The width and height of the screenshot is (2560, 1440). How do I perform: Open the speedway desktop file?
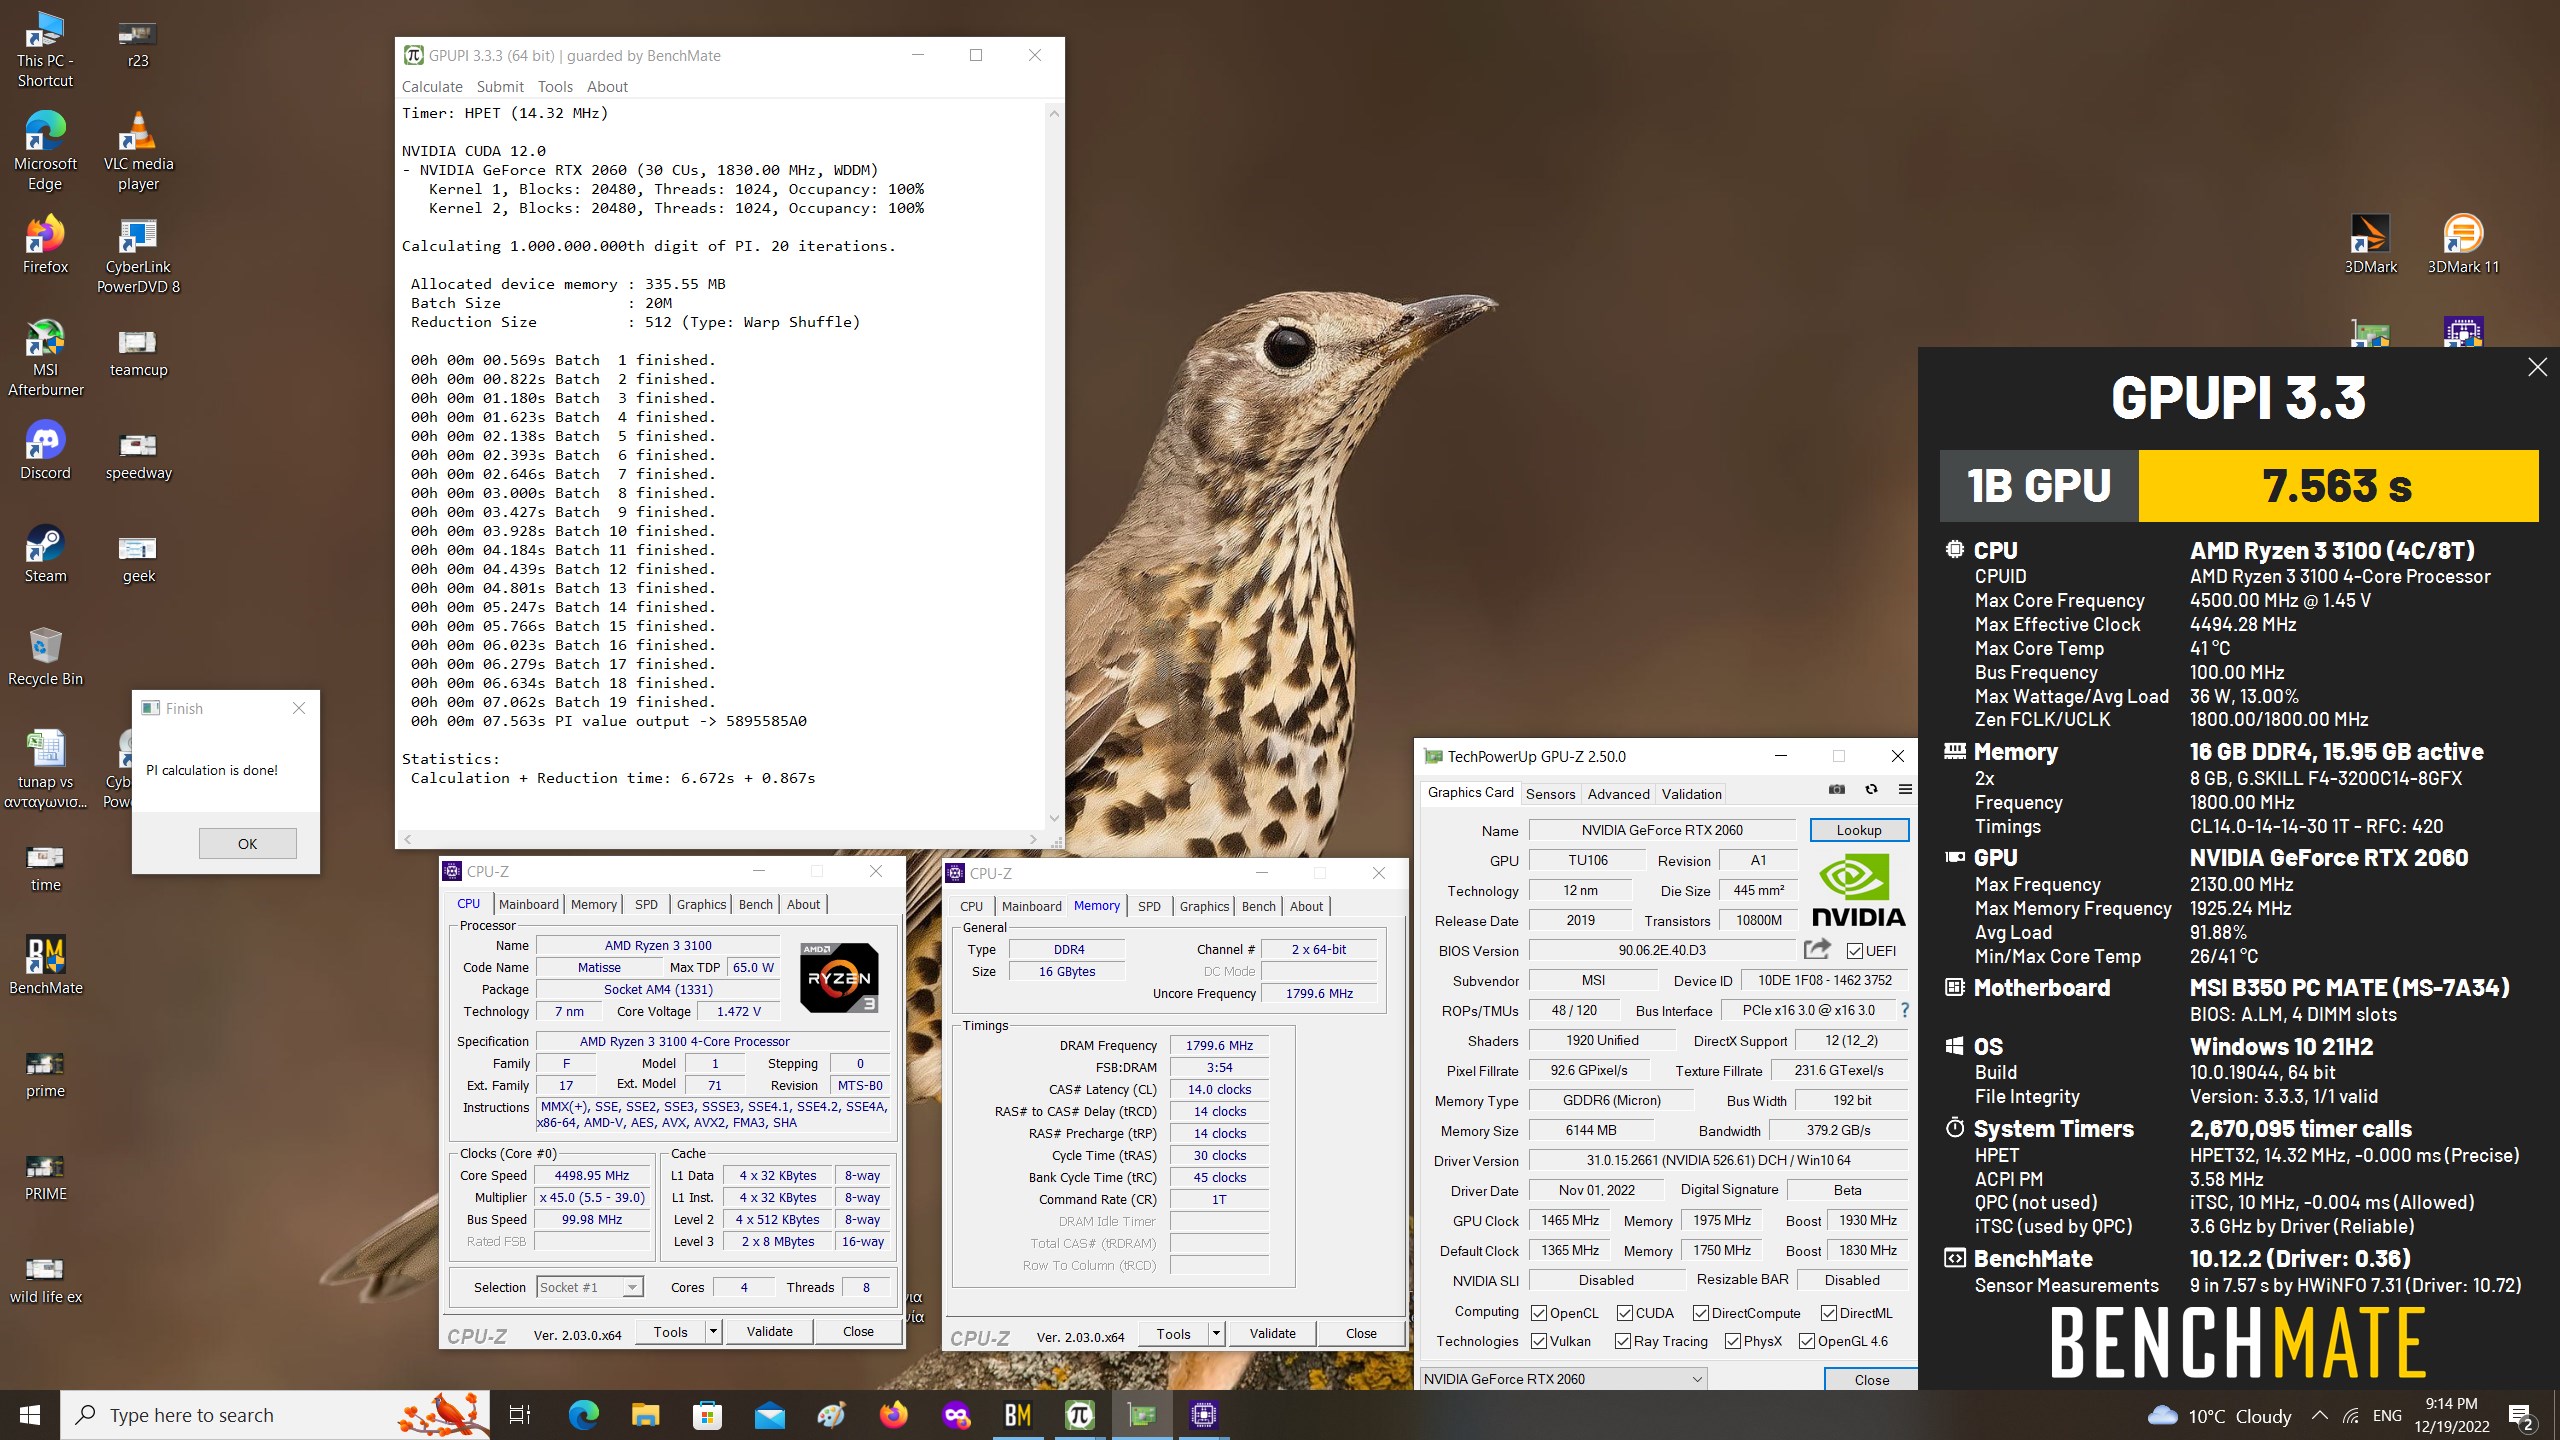(138, 456)
